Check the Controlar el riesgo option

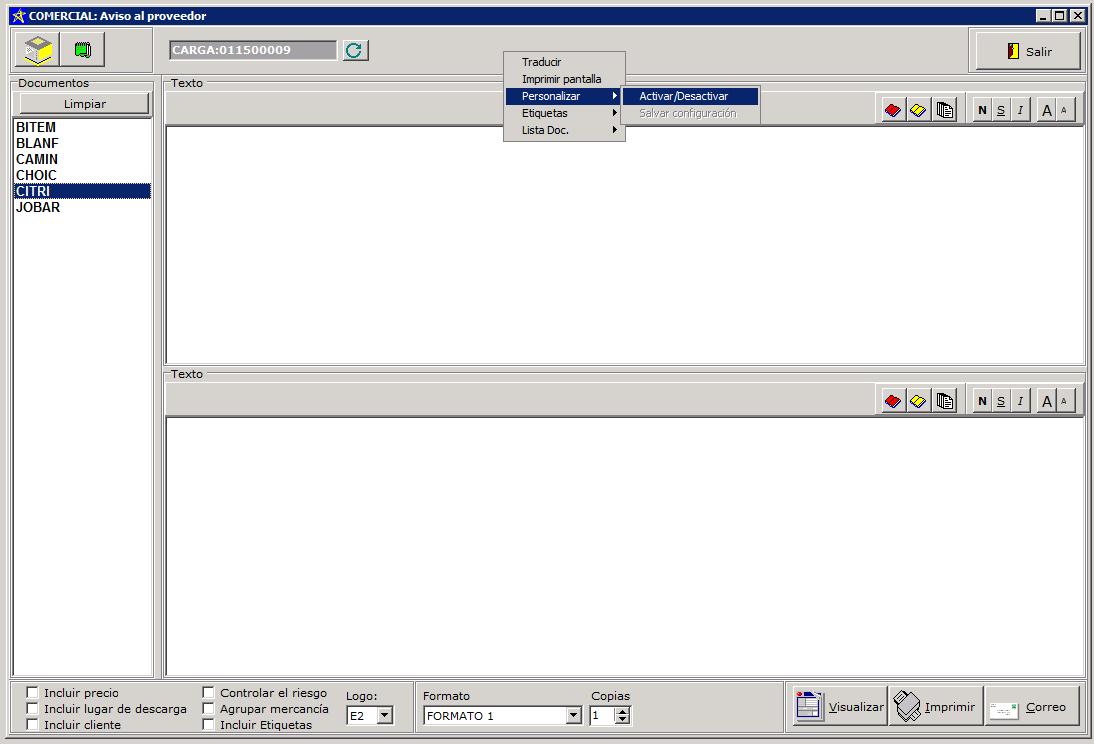tap(209, 692)
